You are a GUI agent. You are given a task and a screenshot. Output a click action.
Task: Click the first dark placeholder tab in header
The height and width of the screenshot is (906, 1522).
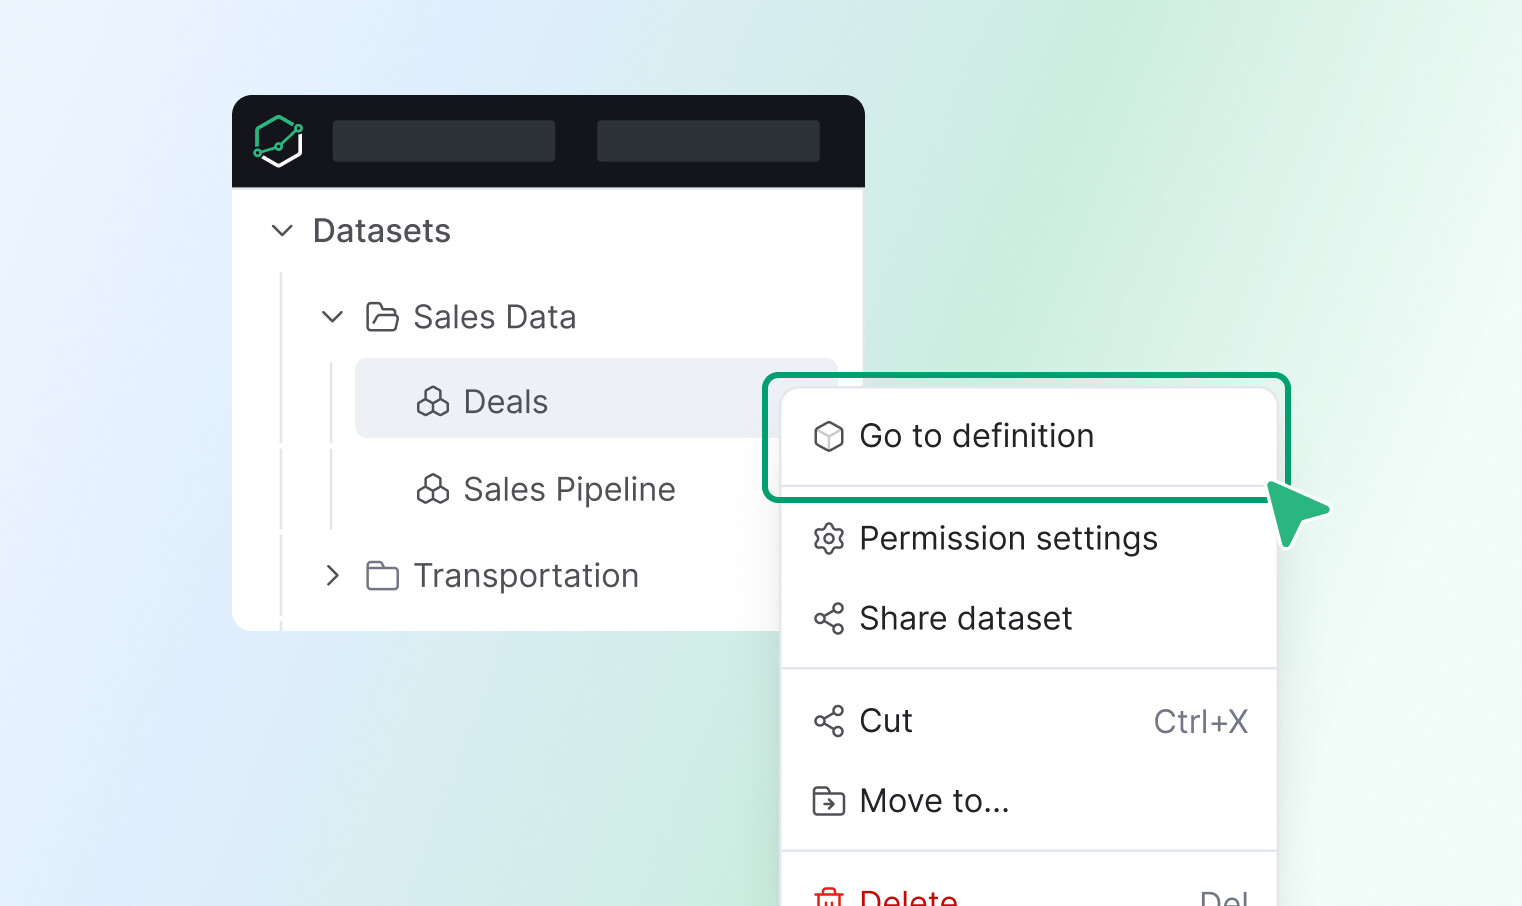(x=444, y=141)
